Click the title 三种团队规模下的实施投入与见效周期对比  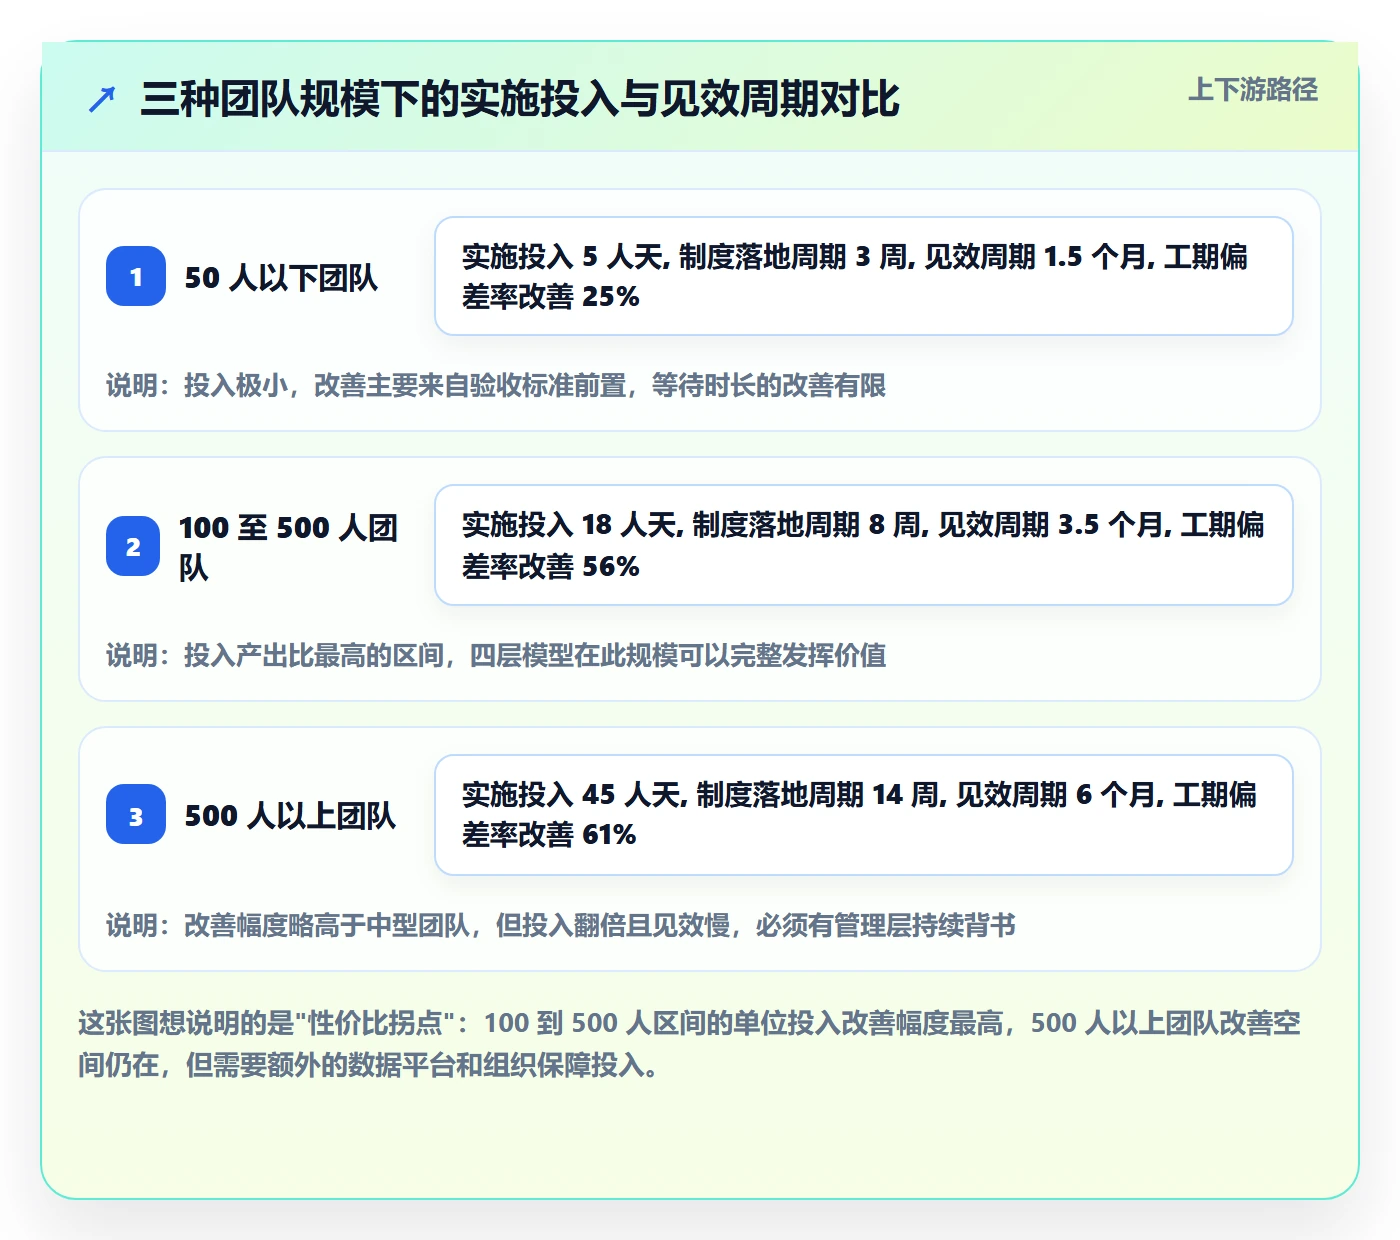click(520, 99)
